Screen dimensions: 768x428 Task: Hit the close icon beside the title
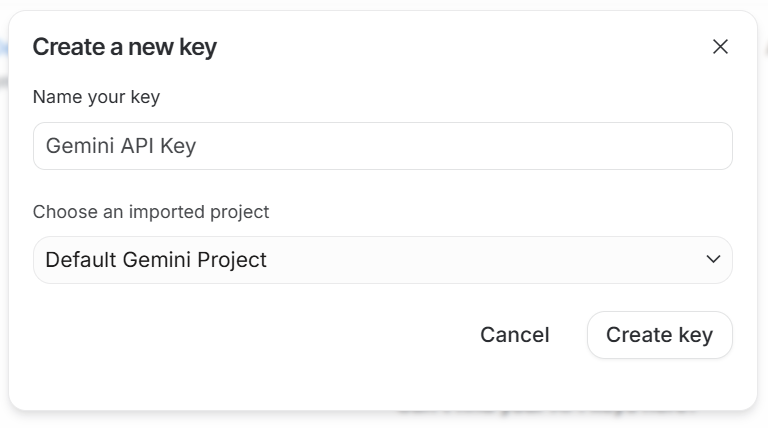tap(720, 47)
